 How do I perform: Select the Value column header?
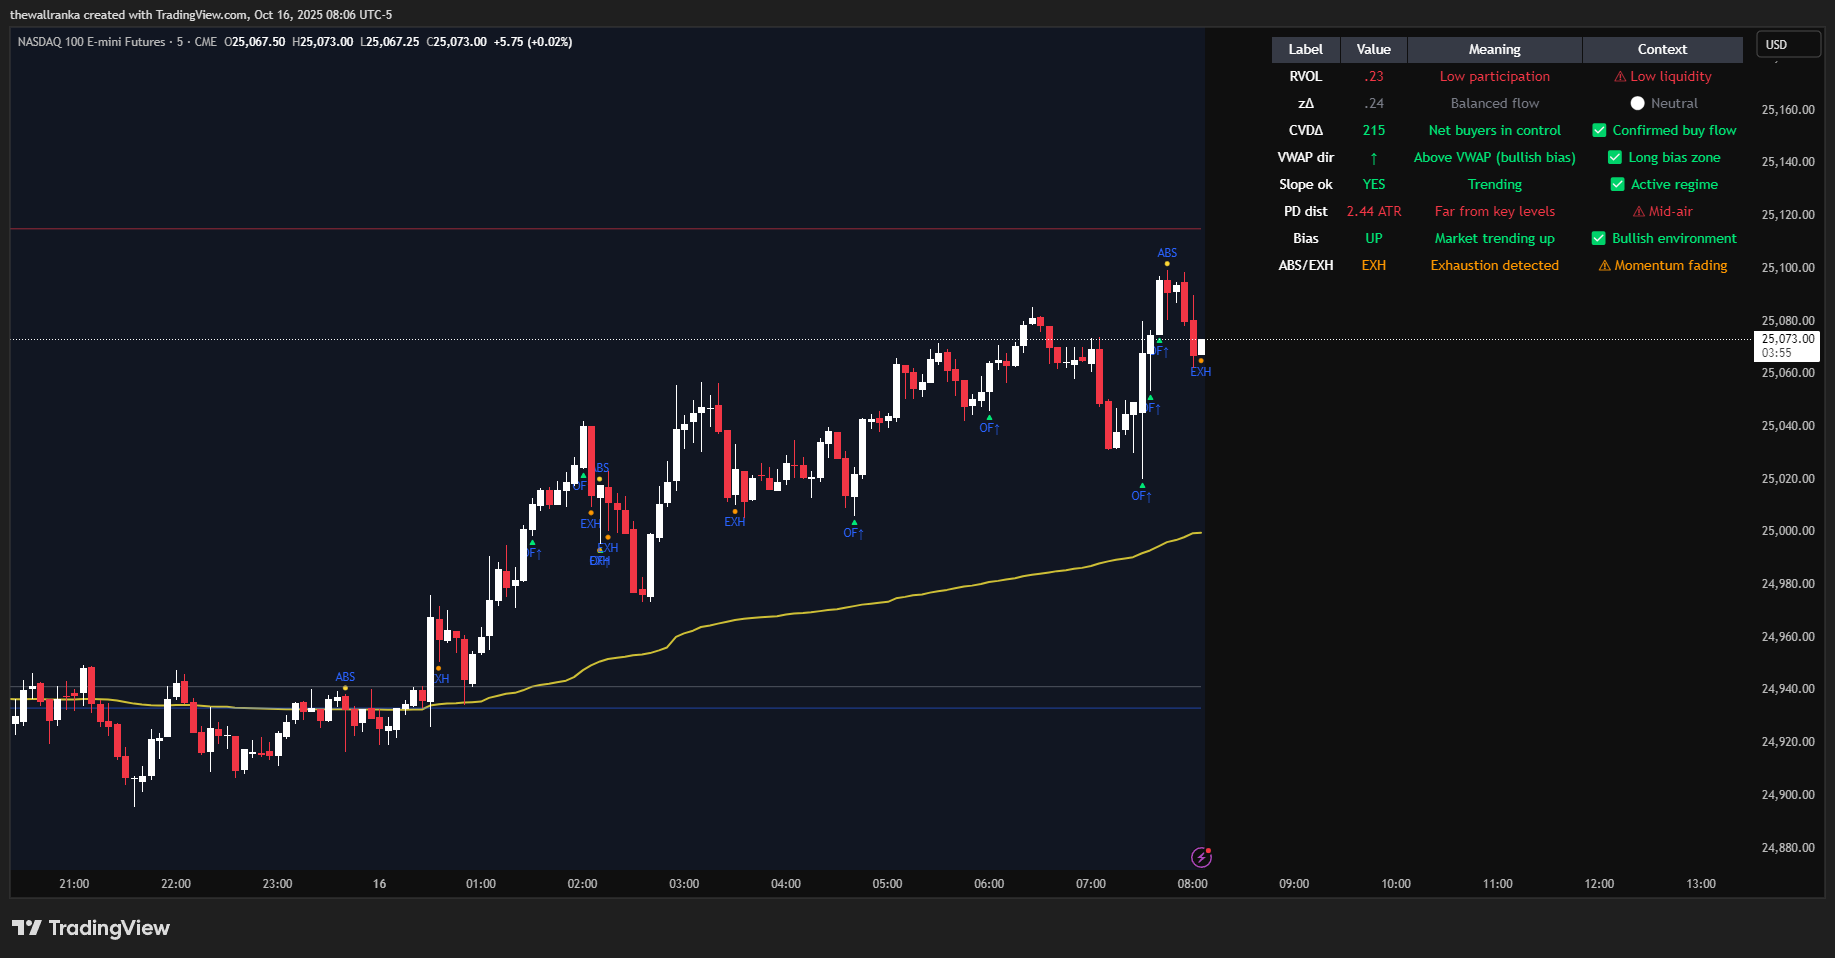point(1373,50)
